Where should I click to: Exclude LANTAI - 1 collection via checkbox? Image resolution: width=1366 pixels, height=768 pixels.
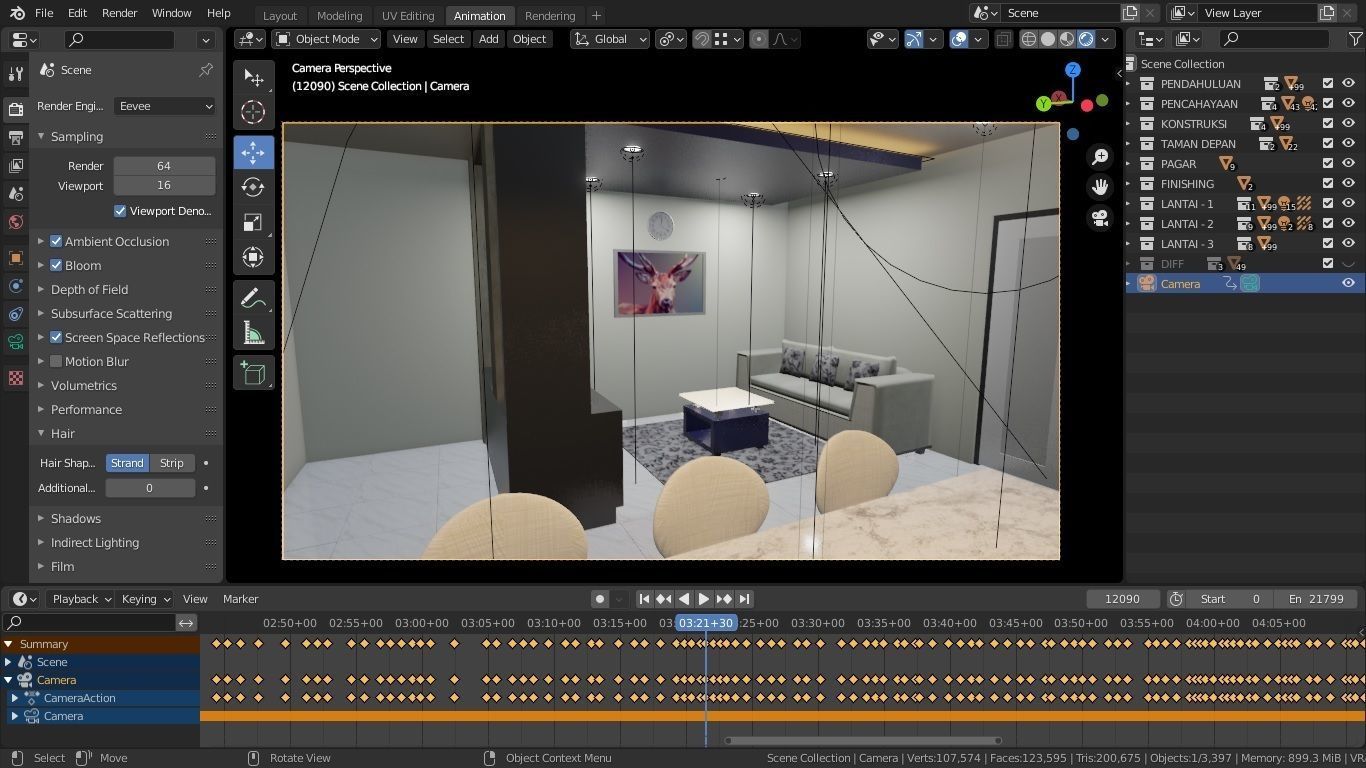tap(1328, 204)
